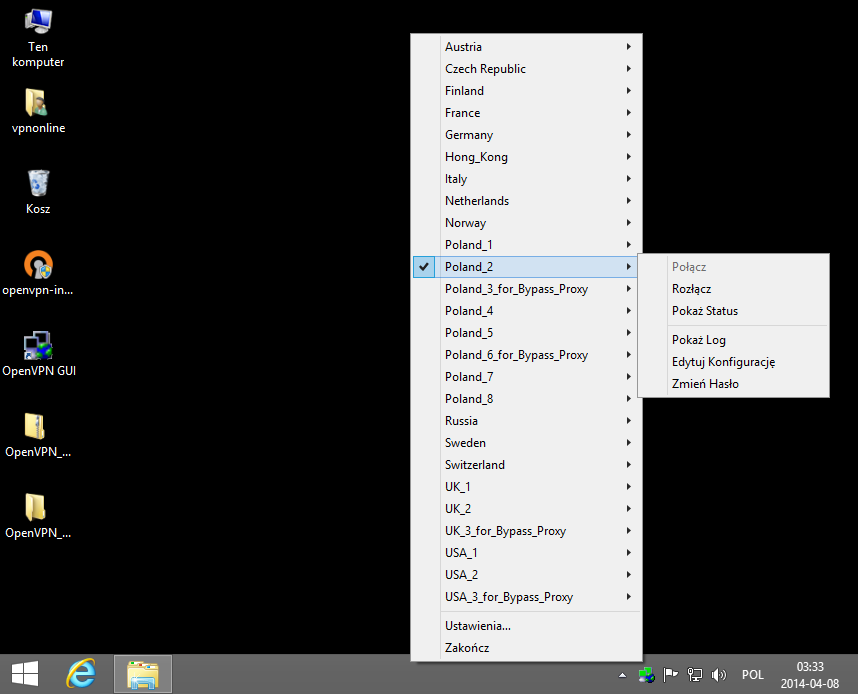Select the Switzerland server entry
This screenshot has height=694, width=858.
click(x=525, y=465)
